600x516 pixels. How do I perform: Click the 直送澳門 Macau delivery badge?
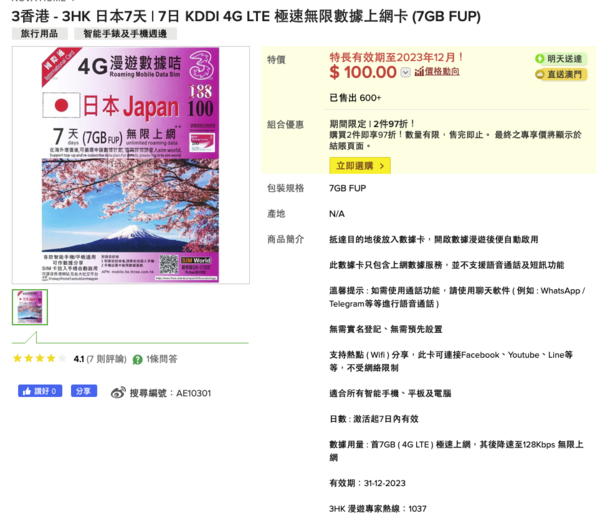(561, 74)
